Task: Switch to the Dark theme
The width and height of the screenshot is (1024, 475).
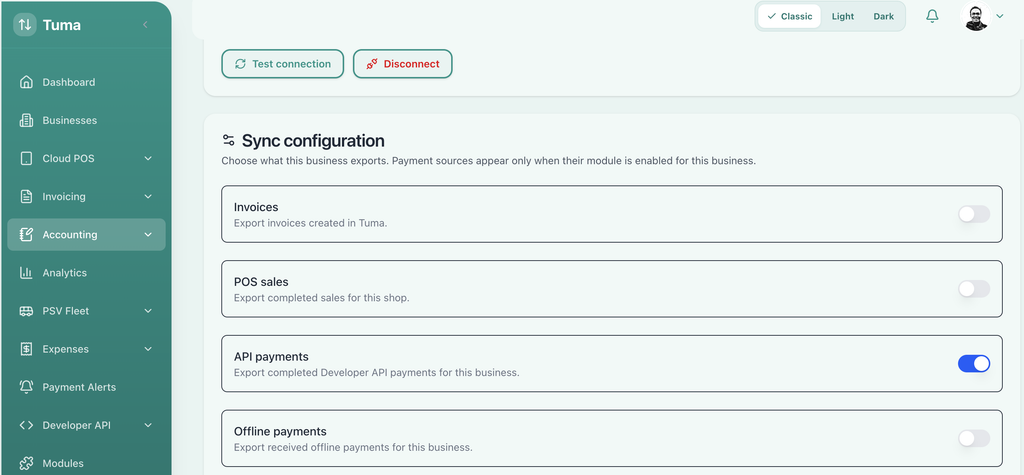Action: click(x=884, y=16)
